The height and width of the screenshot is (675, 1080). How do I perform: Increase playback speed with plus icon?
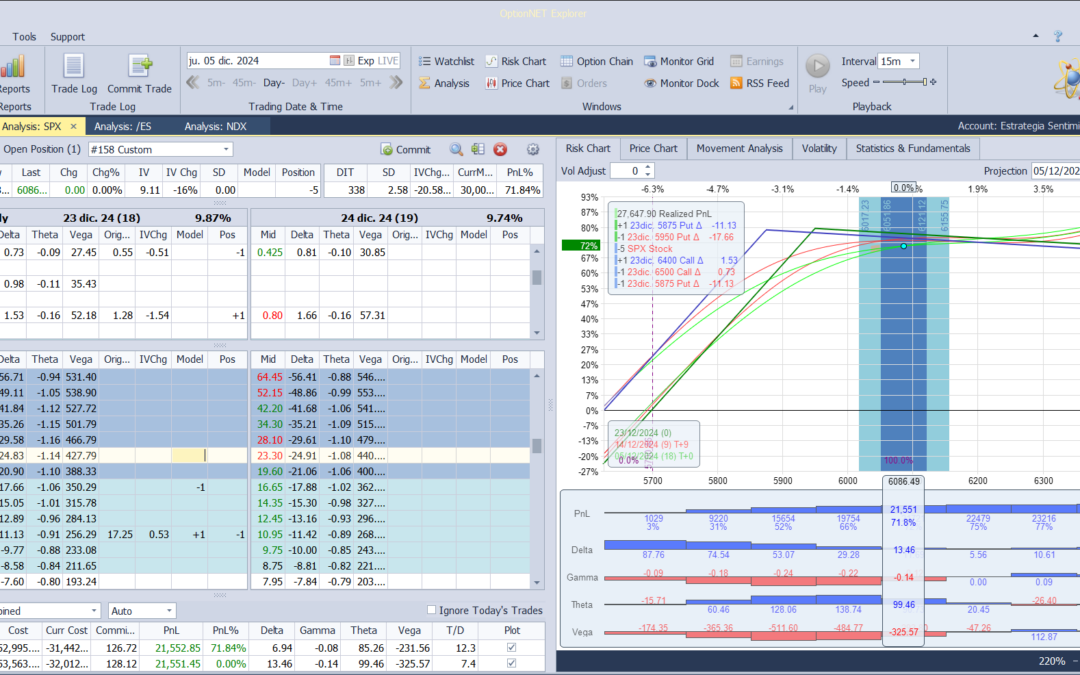tap(933, 82)
